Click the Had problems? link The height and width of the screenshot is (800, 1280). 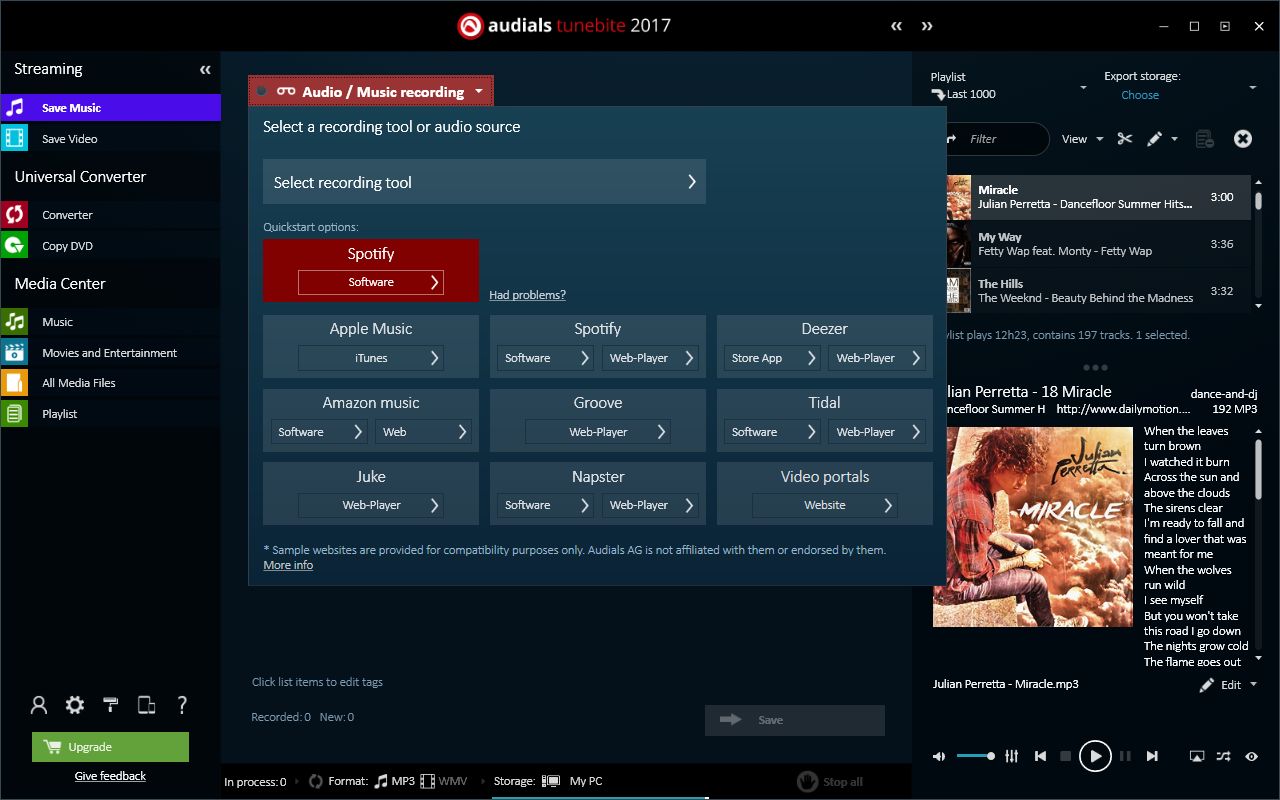527,295
